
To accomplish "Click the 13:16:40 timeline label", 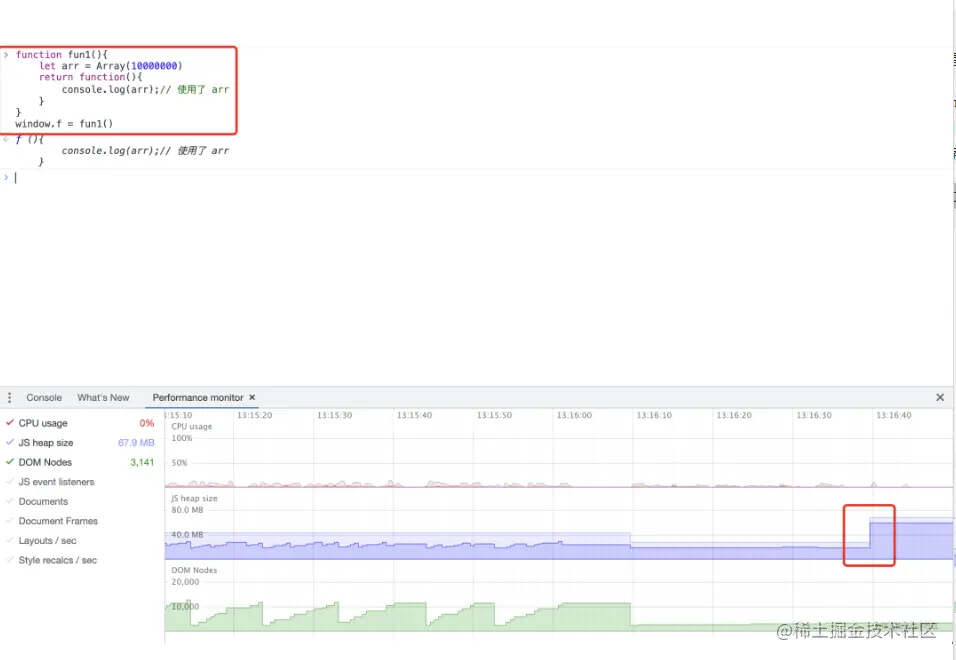I will click(893, 415).
